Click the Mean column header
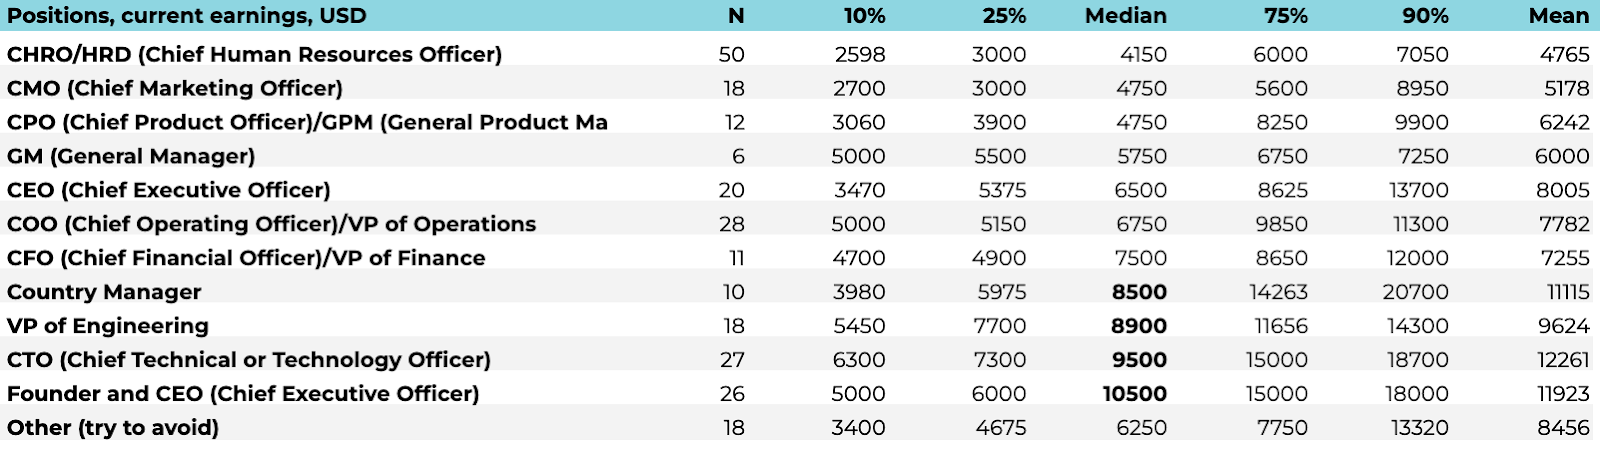This screenshot has height=451, width=1600. click(x=1559, y=16)
